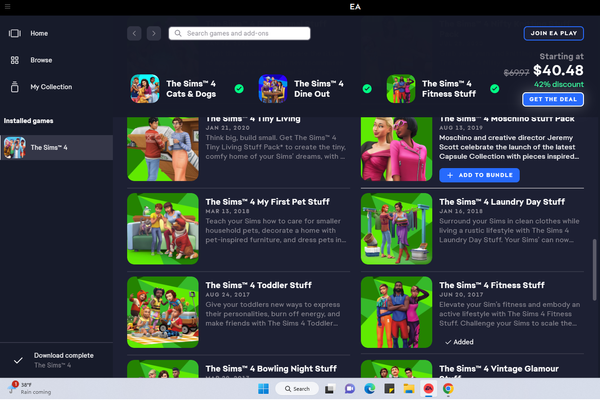
Task: Select The Sims 4 under Installed games
Action: [x=57, y=147]
